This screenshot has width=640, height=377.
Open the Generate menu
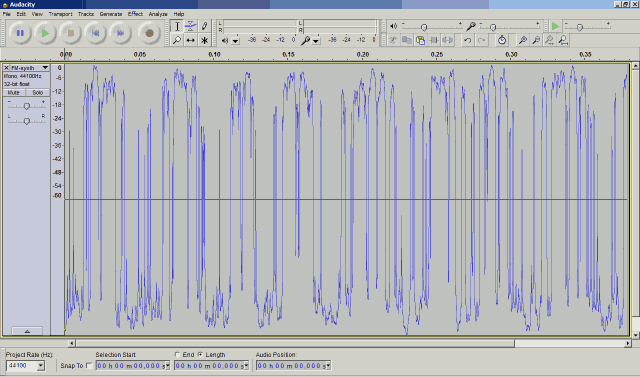tap(111, 14)
